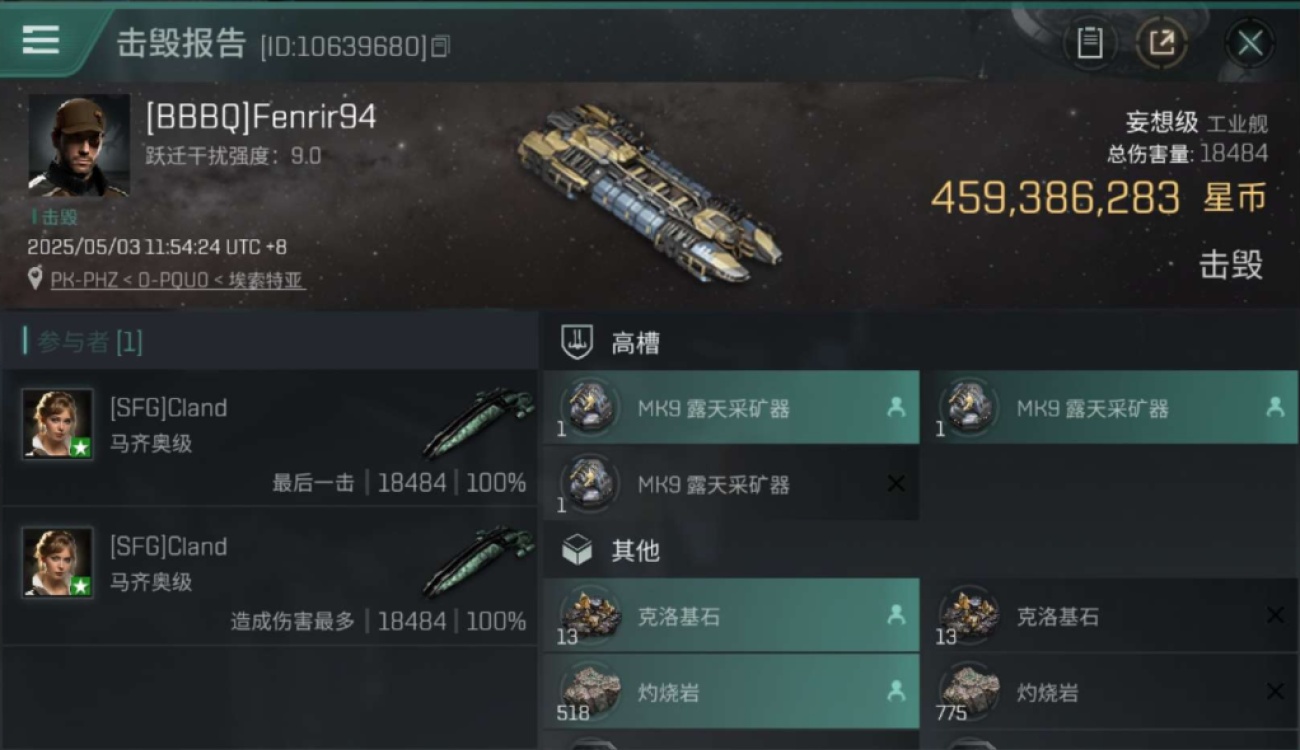Select destroyed 克洛基石 item with X
Screen dimensions: 1300x750
pyautogui.click(x=1109, y=616)
